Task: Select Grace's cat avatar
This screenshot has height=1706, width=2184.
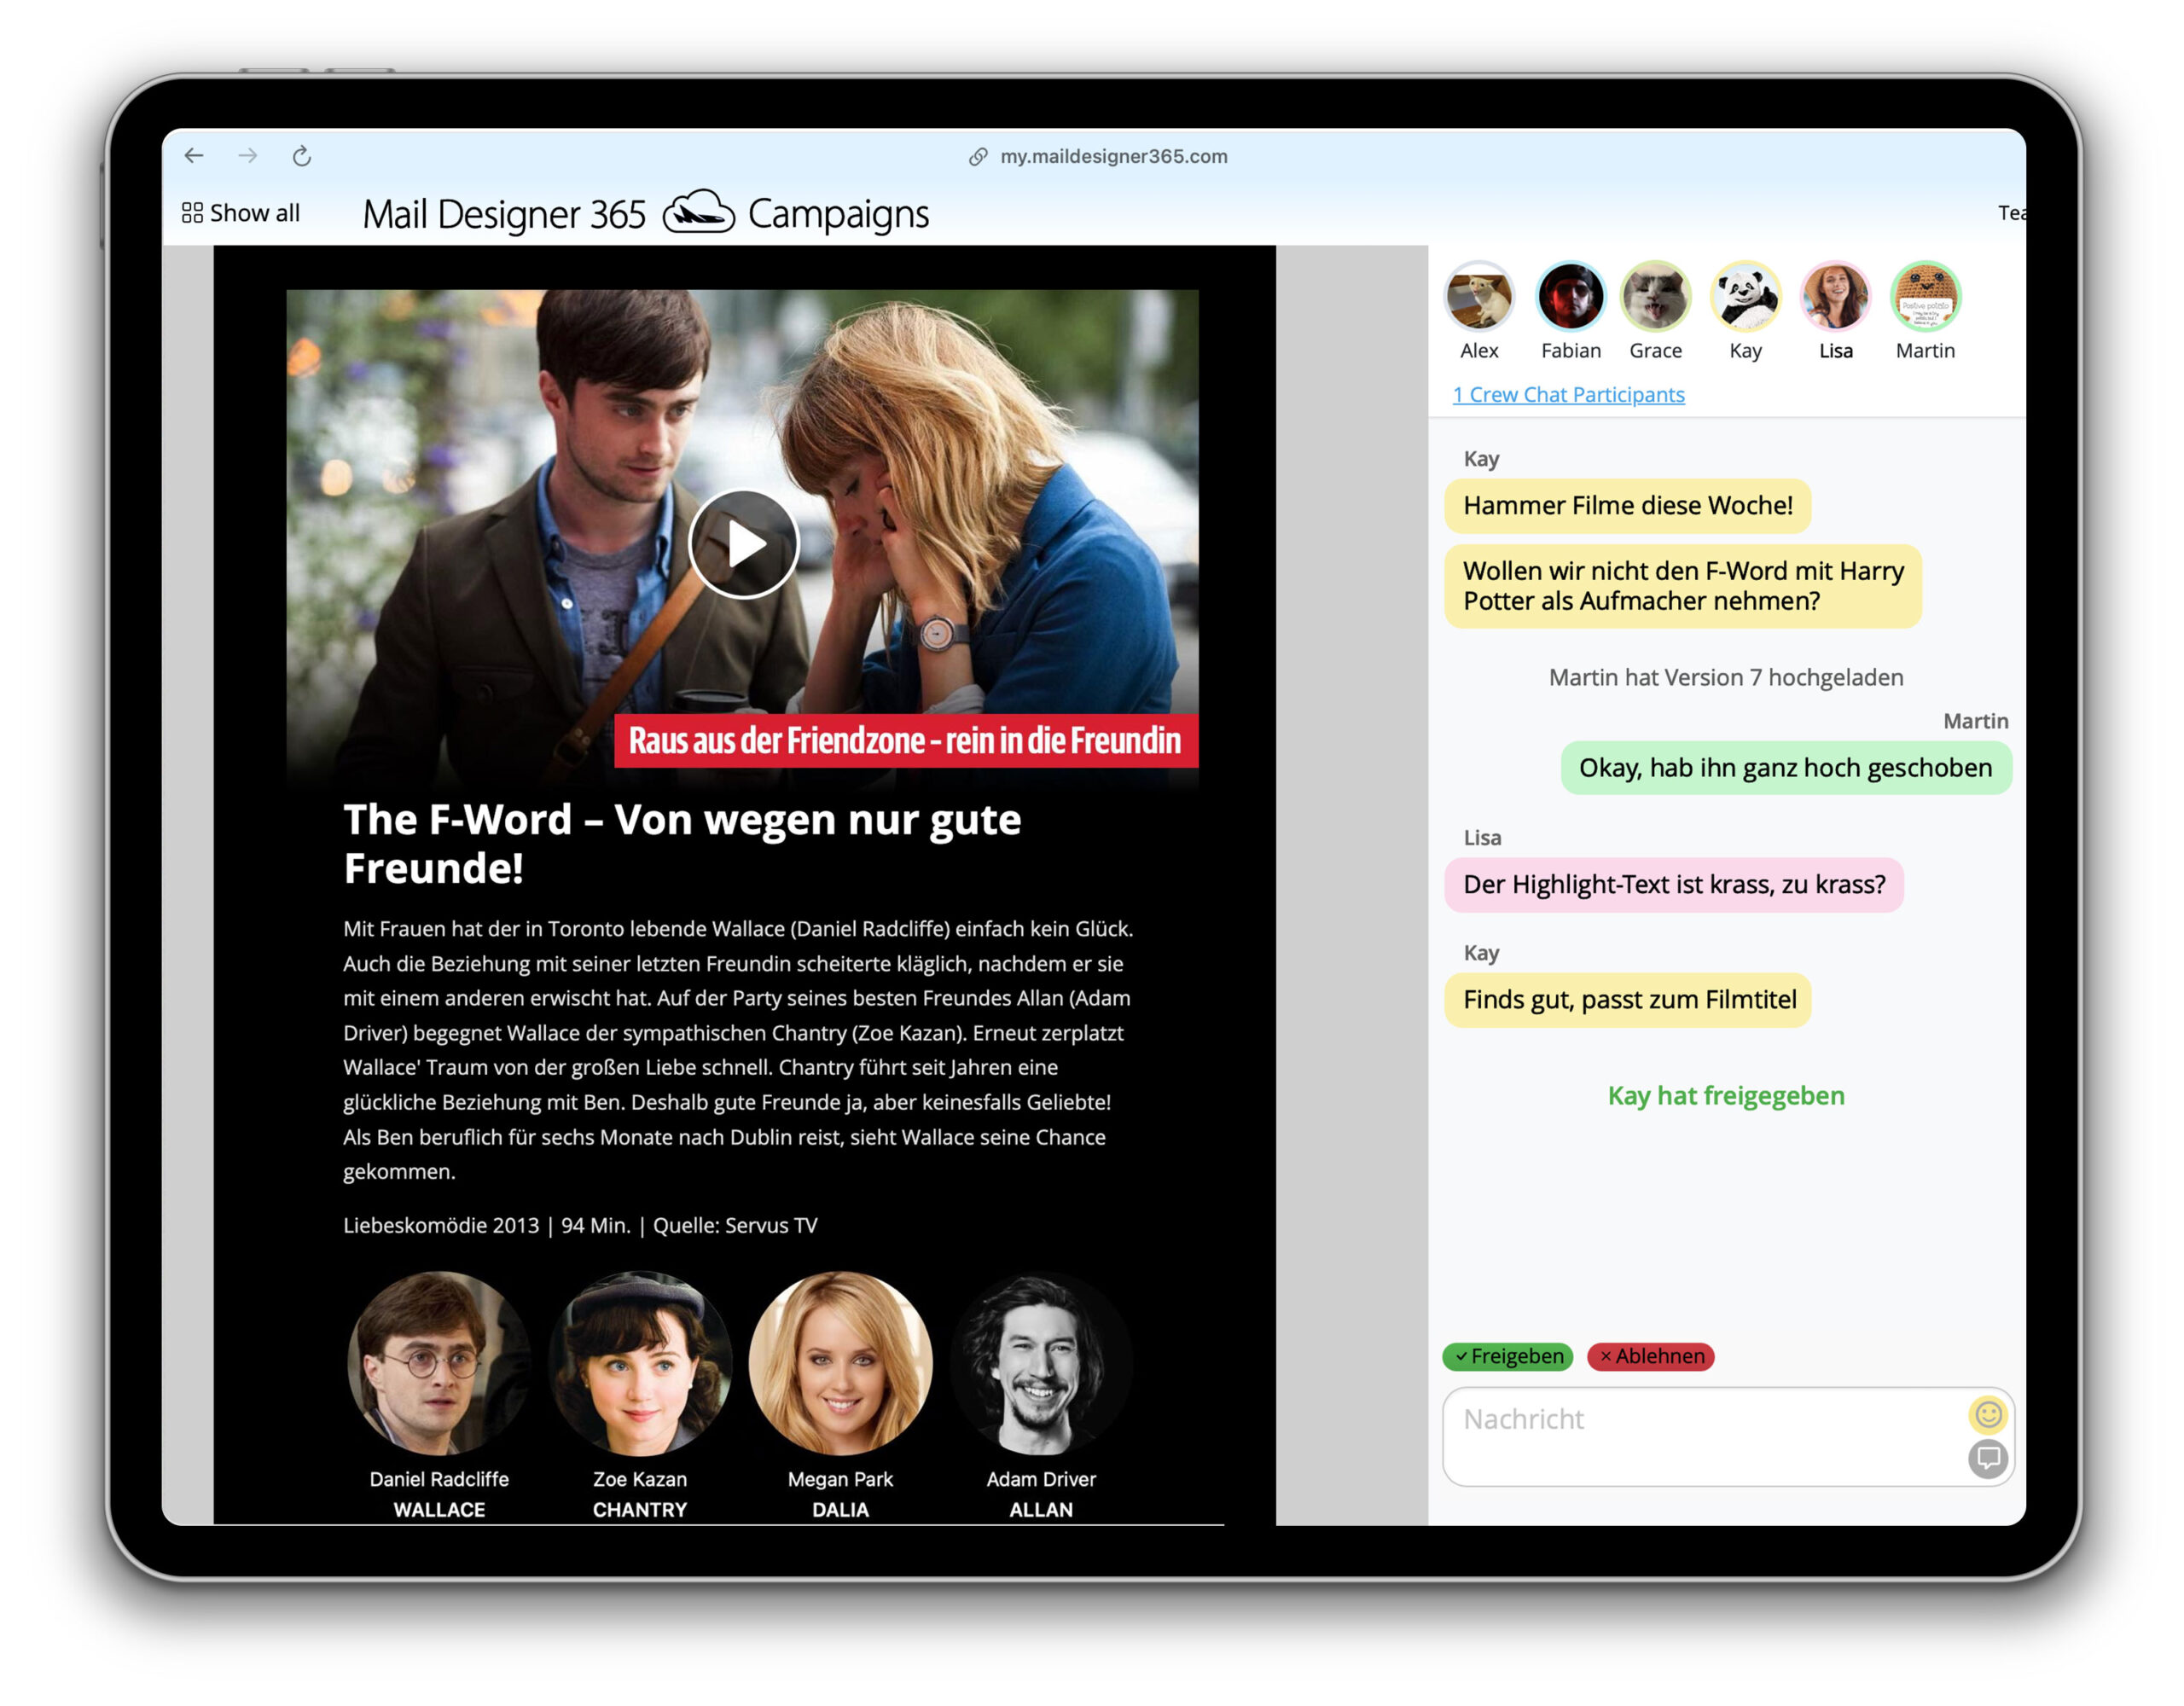Action: 1655,297
